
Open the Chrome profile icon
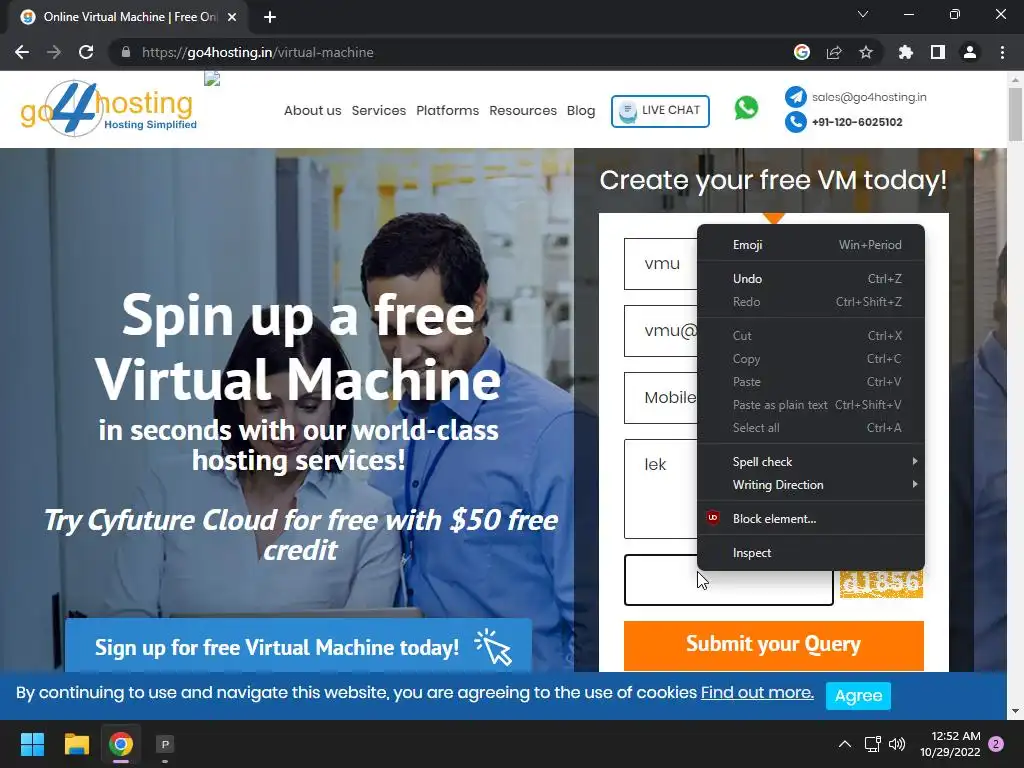point(970,52)
